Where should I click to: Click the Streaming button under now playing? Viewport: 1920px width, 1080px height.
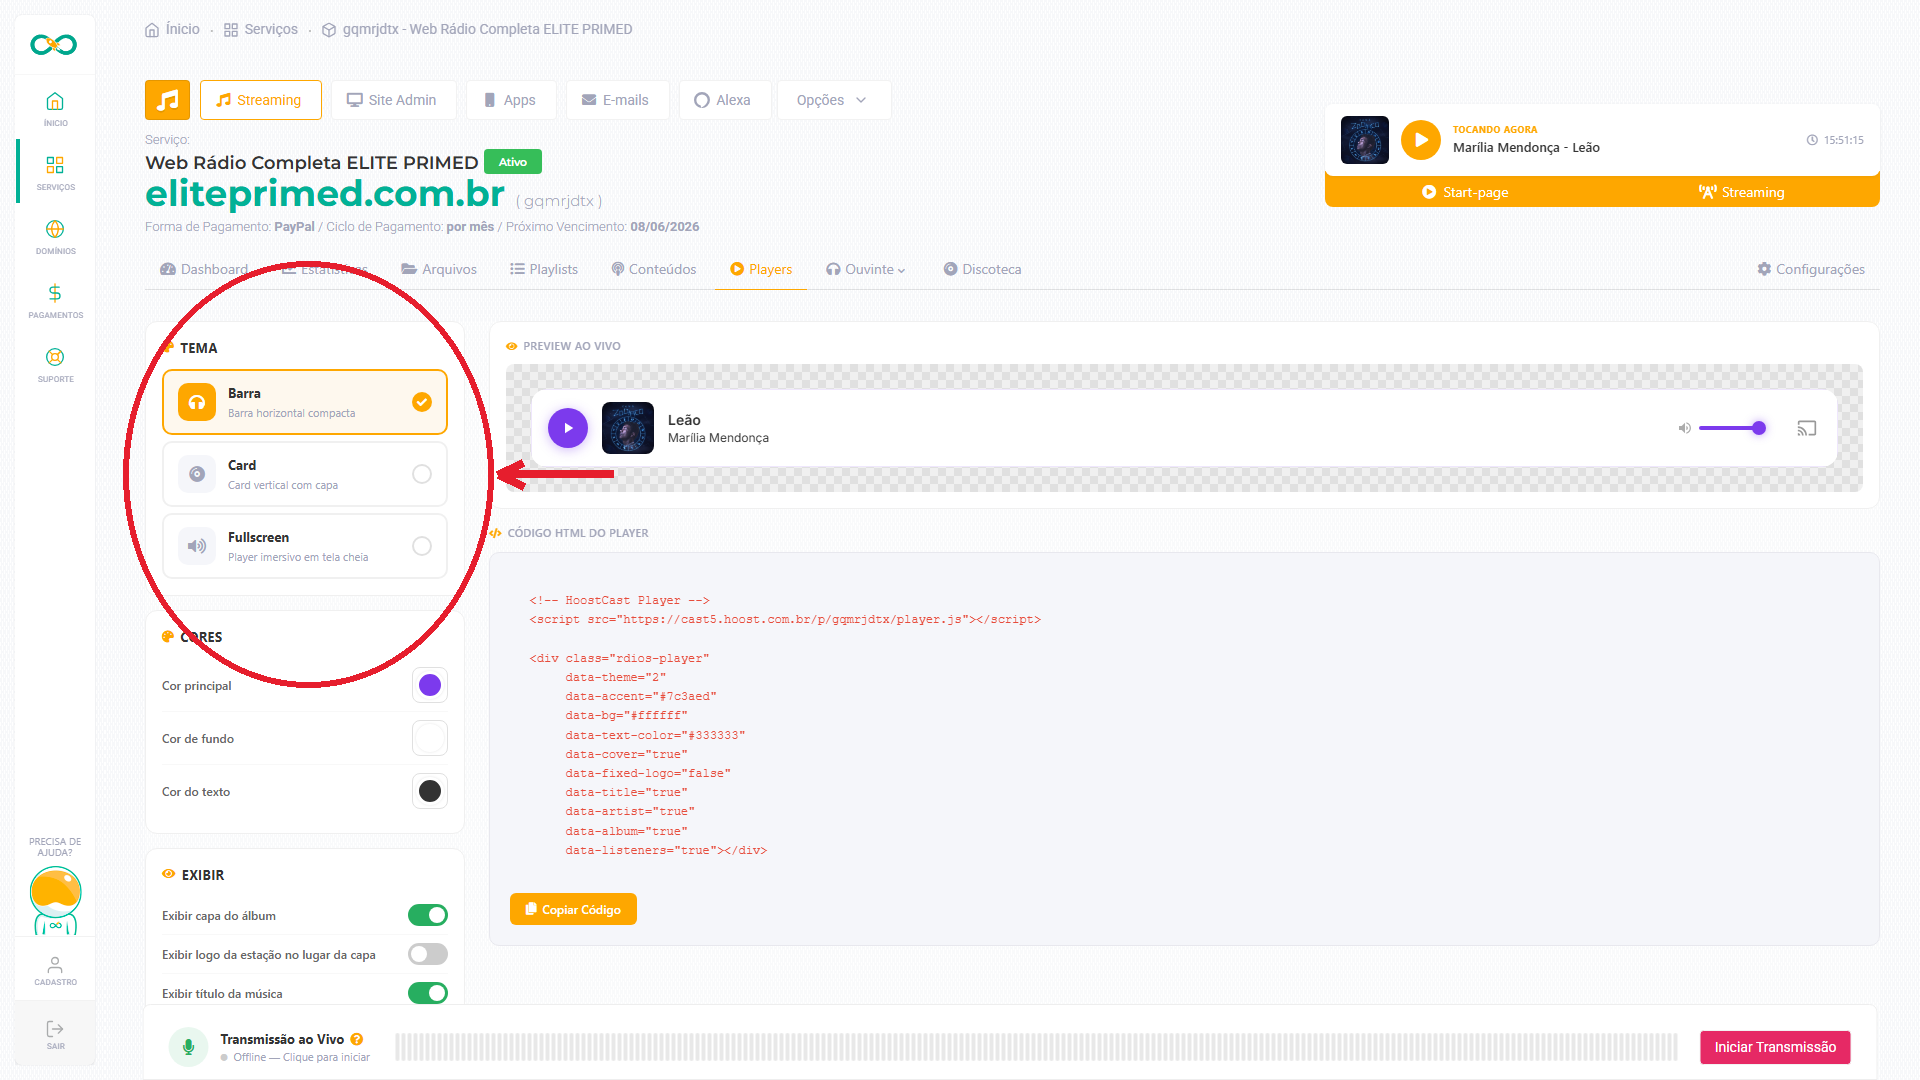tap(1741, 192)
